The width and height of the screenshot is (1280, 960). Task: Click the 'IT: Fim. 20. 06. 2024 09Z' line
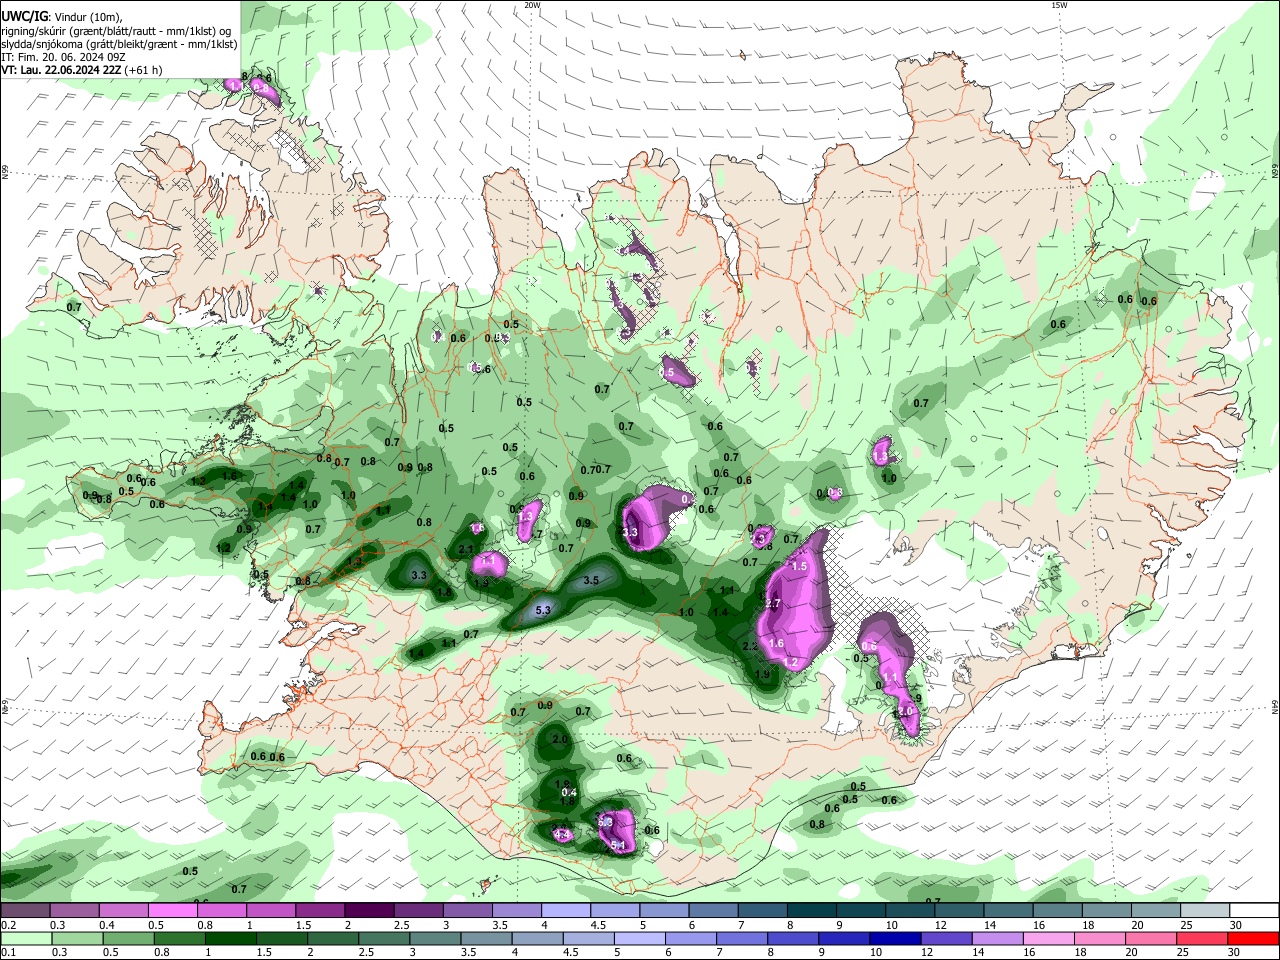coord(63,57)
